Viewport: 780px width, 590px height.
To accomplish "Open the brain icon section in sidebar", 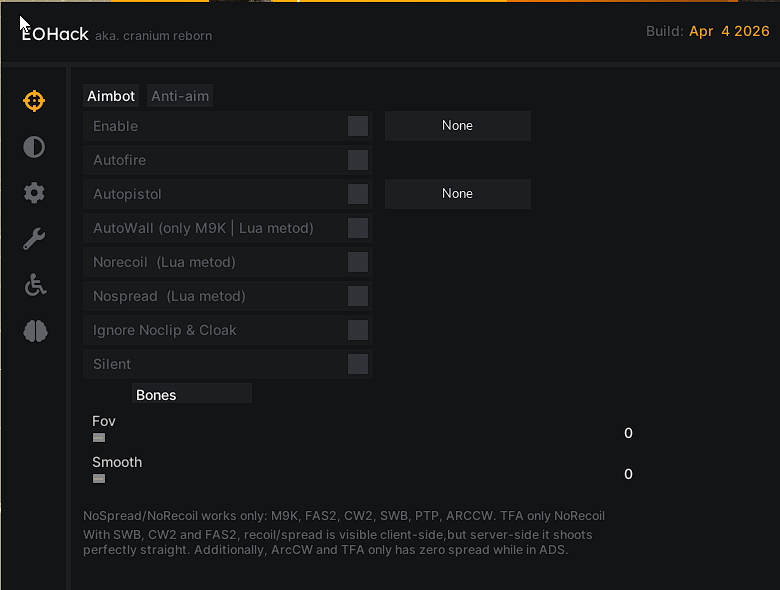I will 34,332.
